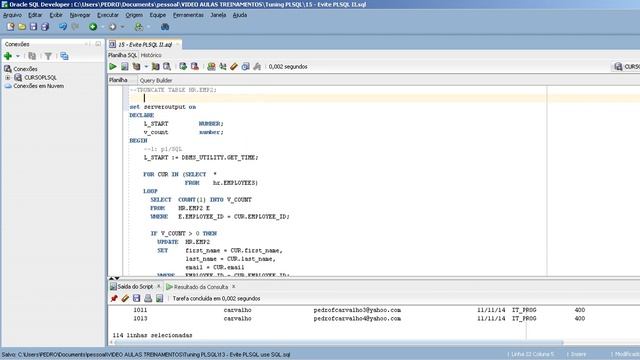Close the Saída do Script tab
The image size is (640, 360).
coord(159,287)
